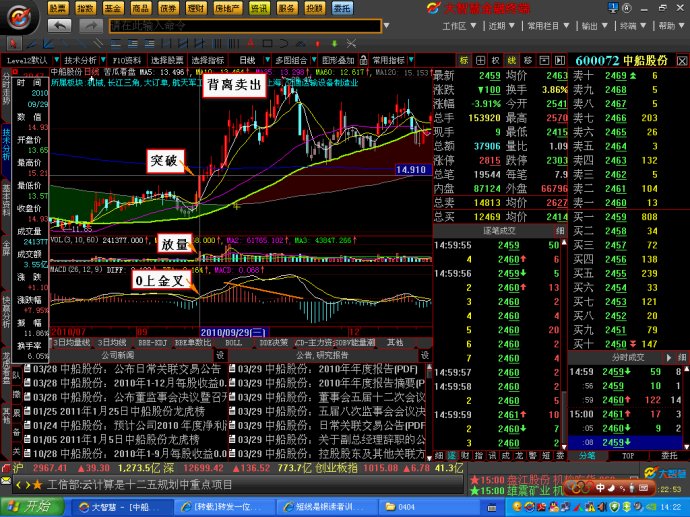Open announcement 03/29 关于副总经理辞职
This screenshot has height=517, width=690.
(327, 440)
